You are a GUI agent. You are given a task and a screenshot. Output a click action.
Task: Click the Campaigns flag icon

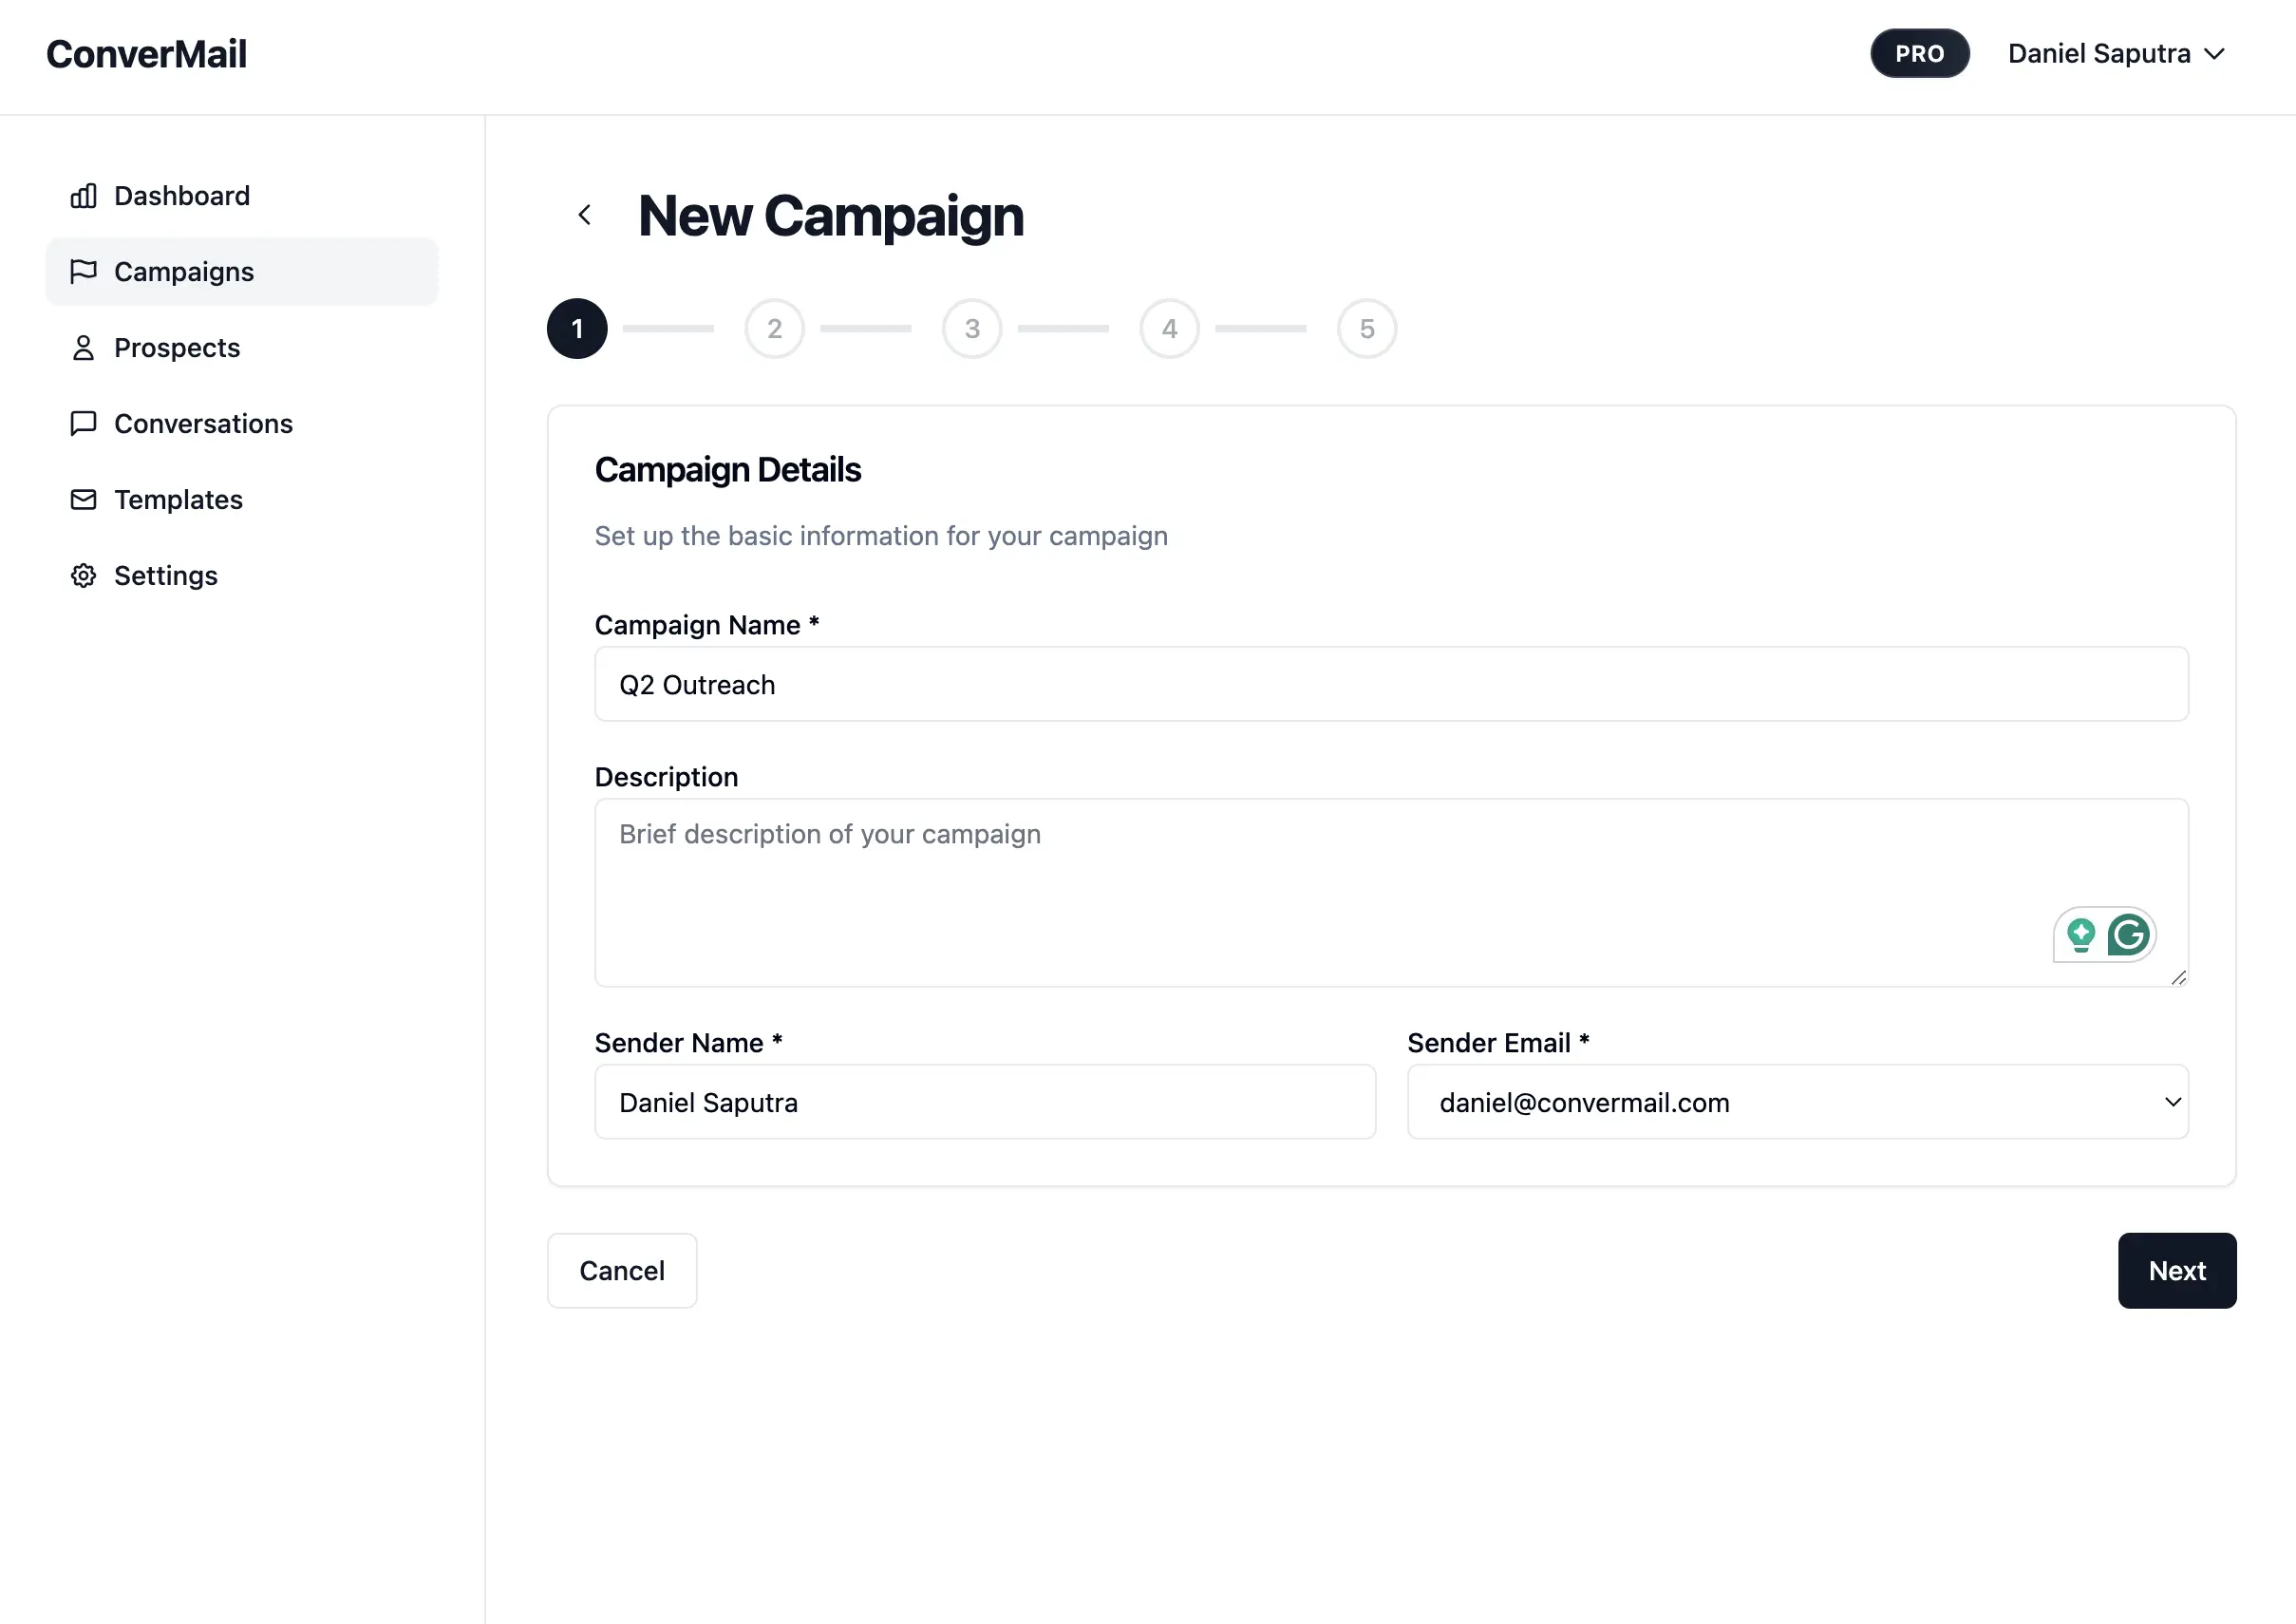[84, 272]
